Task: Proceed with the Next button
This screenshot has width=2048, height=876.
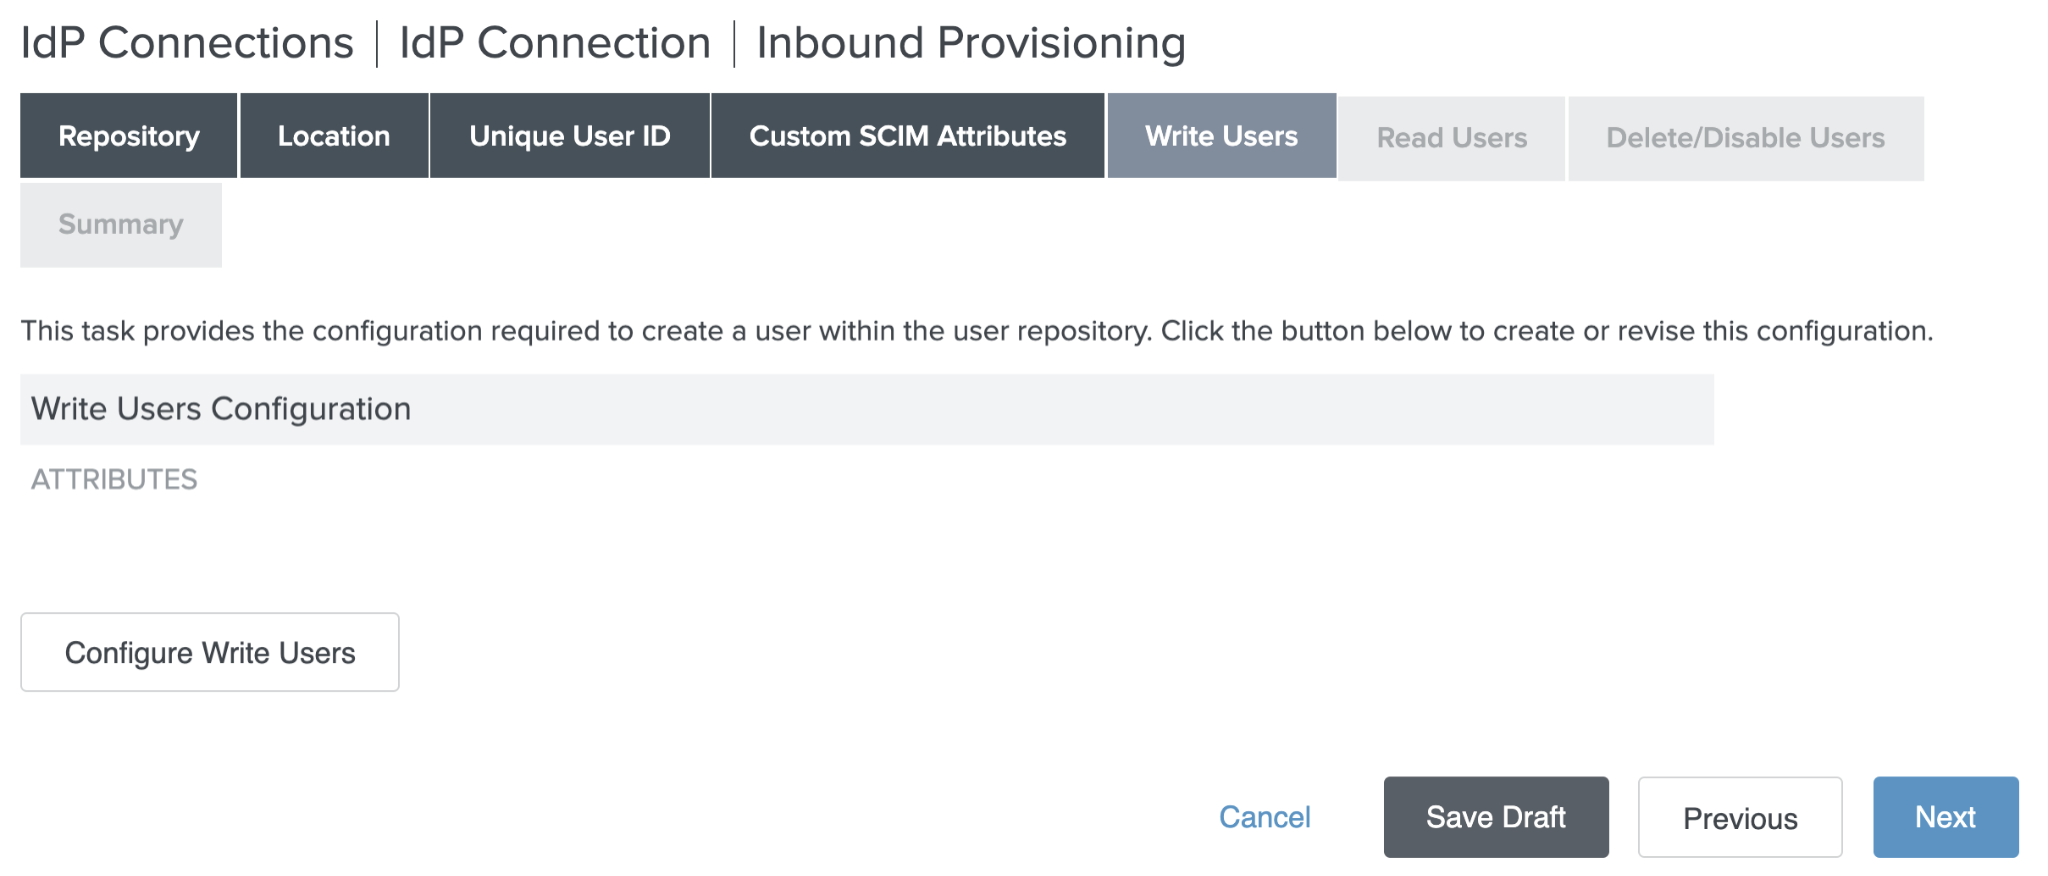Action: pyautogui.click(x=1945, y=817)
